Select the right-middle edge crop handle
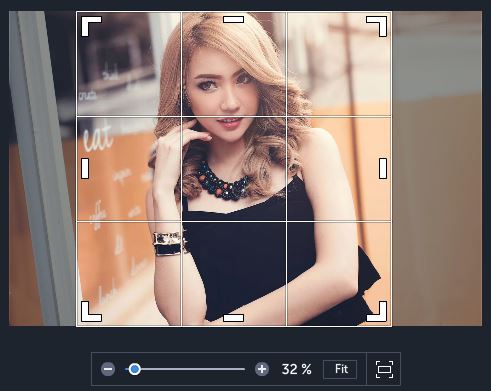The height and width of the screenshot is (391, 491). pyautogui.click(x=383, y=168)
